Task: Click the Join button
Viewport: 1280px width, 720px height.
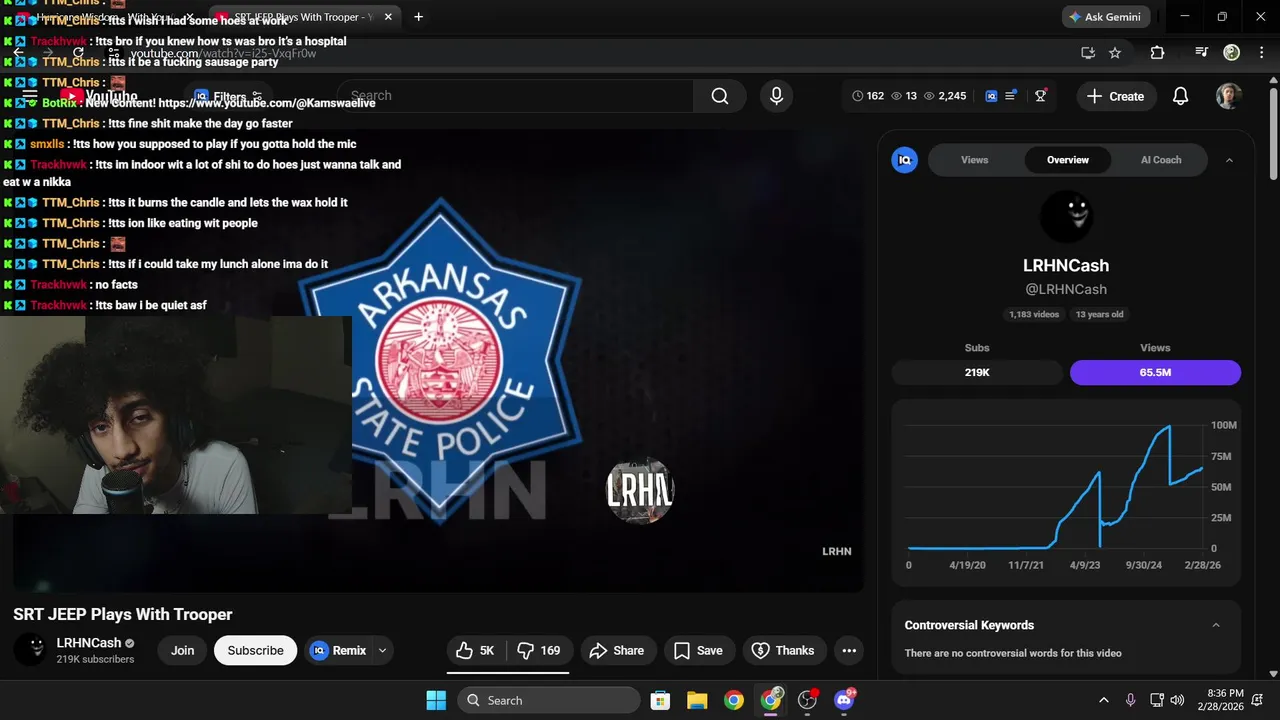Action: tap(182, 650)
